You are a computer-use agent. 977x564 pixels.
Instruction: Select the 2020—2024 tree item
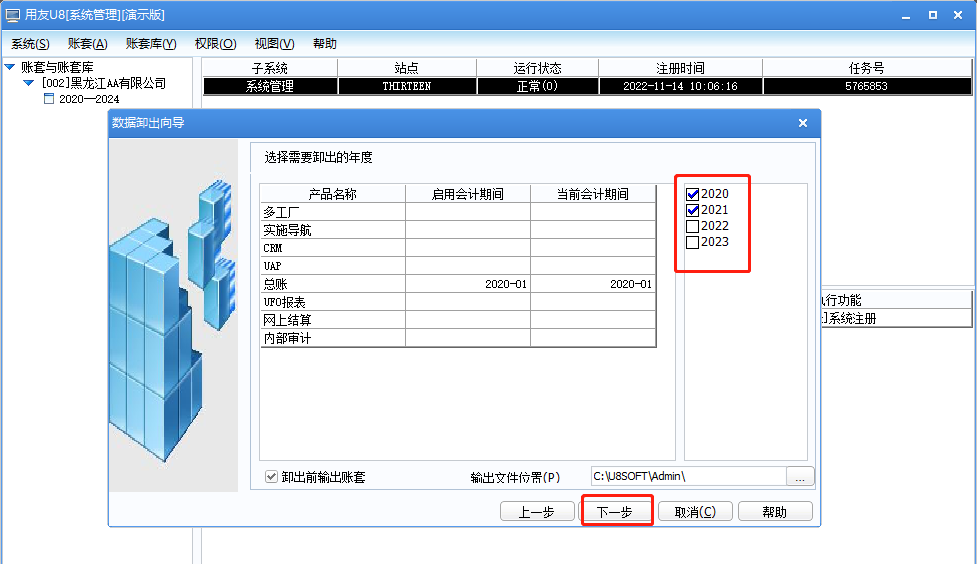89,98
